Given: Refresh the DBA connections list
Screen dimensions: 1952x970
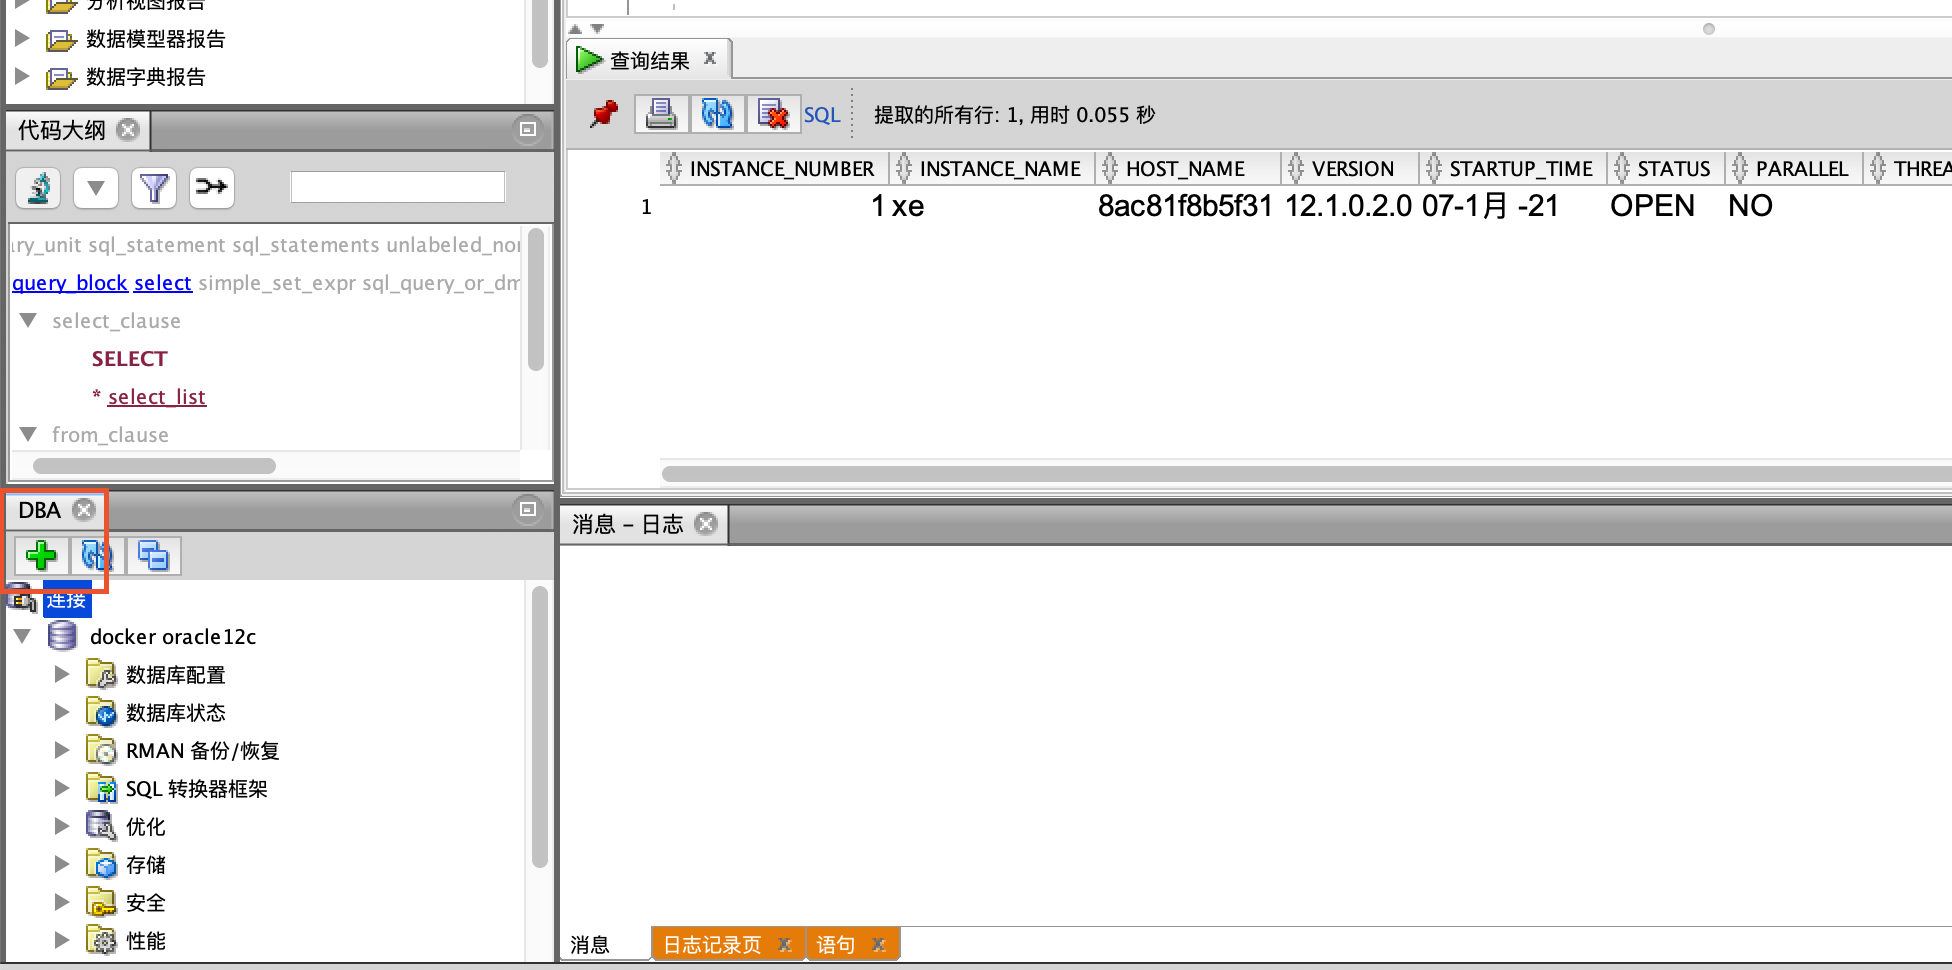Looking at the screenshot, I should (96, 555).
